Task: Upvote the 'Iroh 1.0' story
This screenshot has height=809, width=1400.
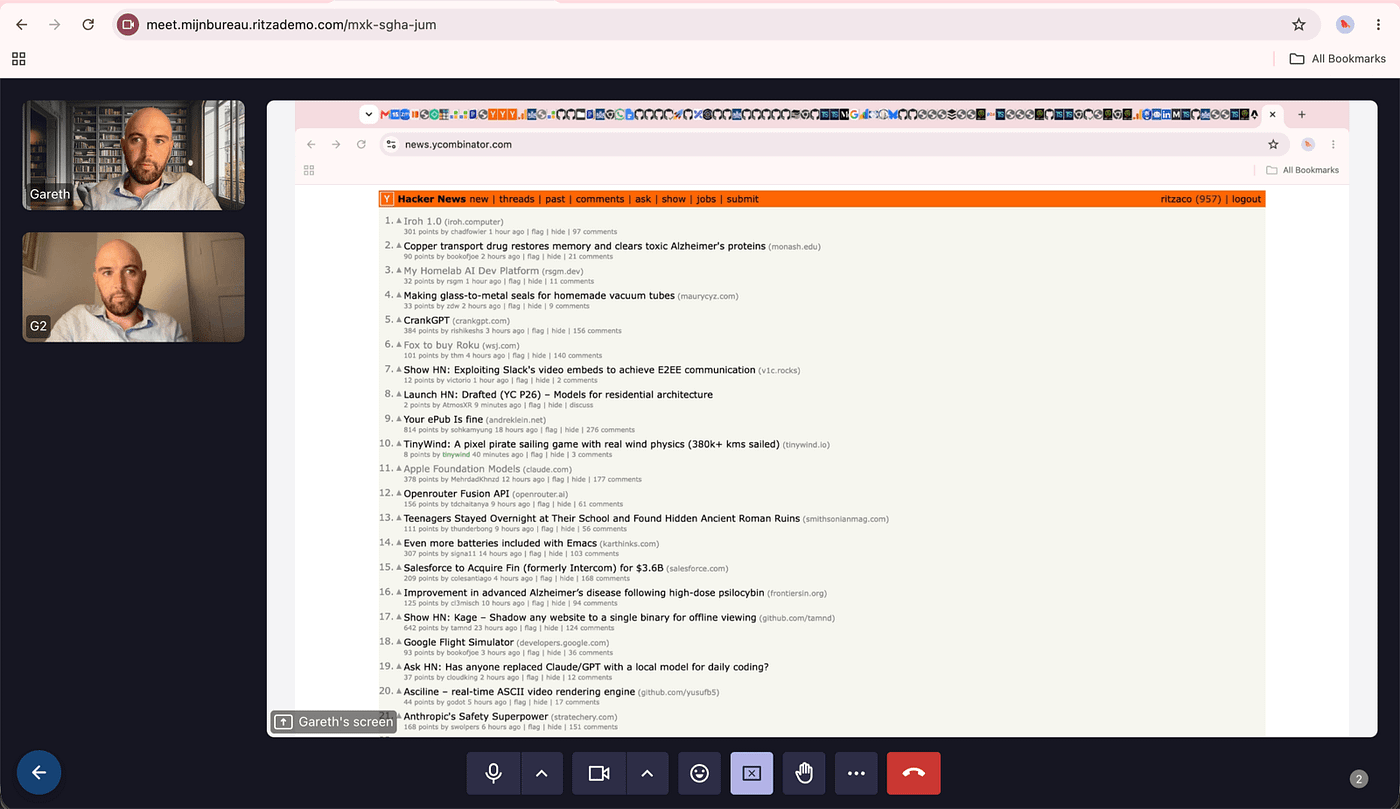Action: click(399, 221)
